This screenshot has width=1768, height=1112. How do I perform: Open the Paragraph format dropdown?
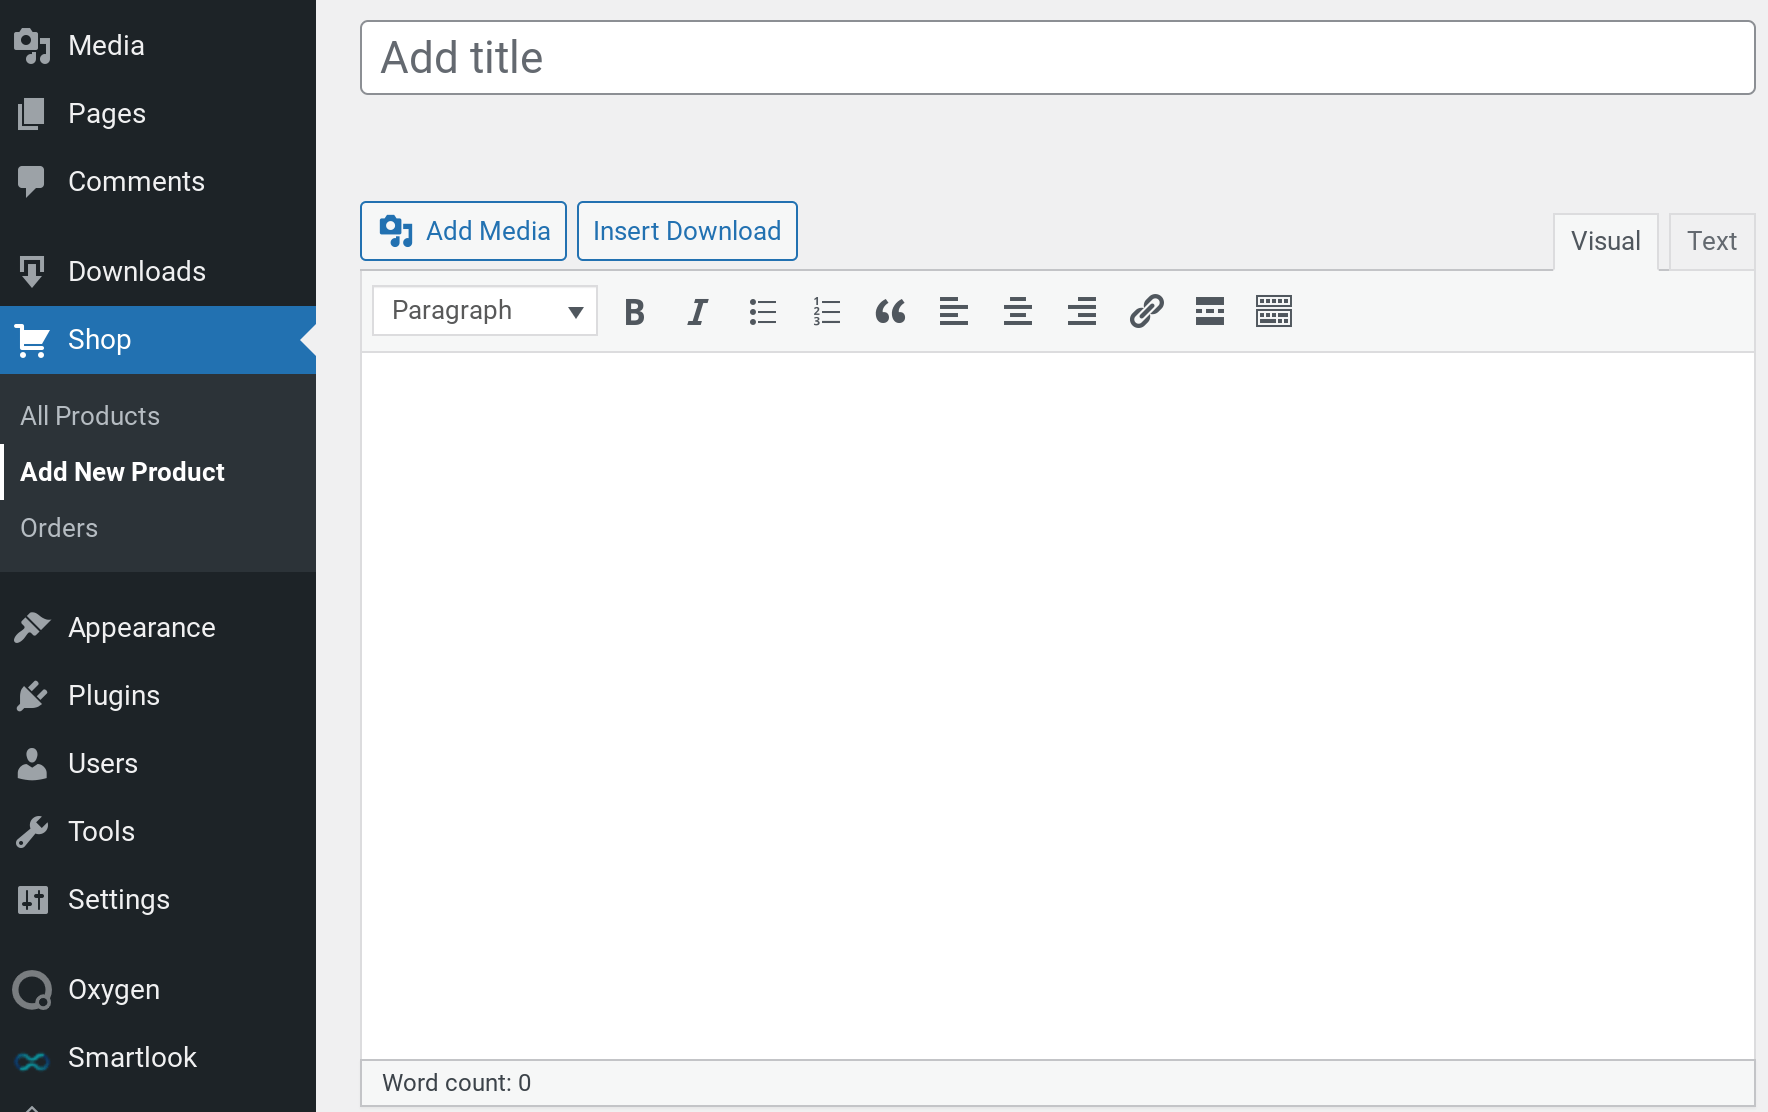[485, 311]
